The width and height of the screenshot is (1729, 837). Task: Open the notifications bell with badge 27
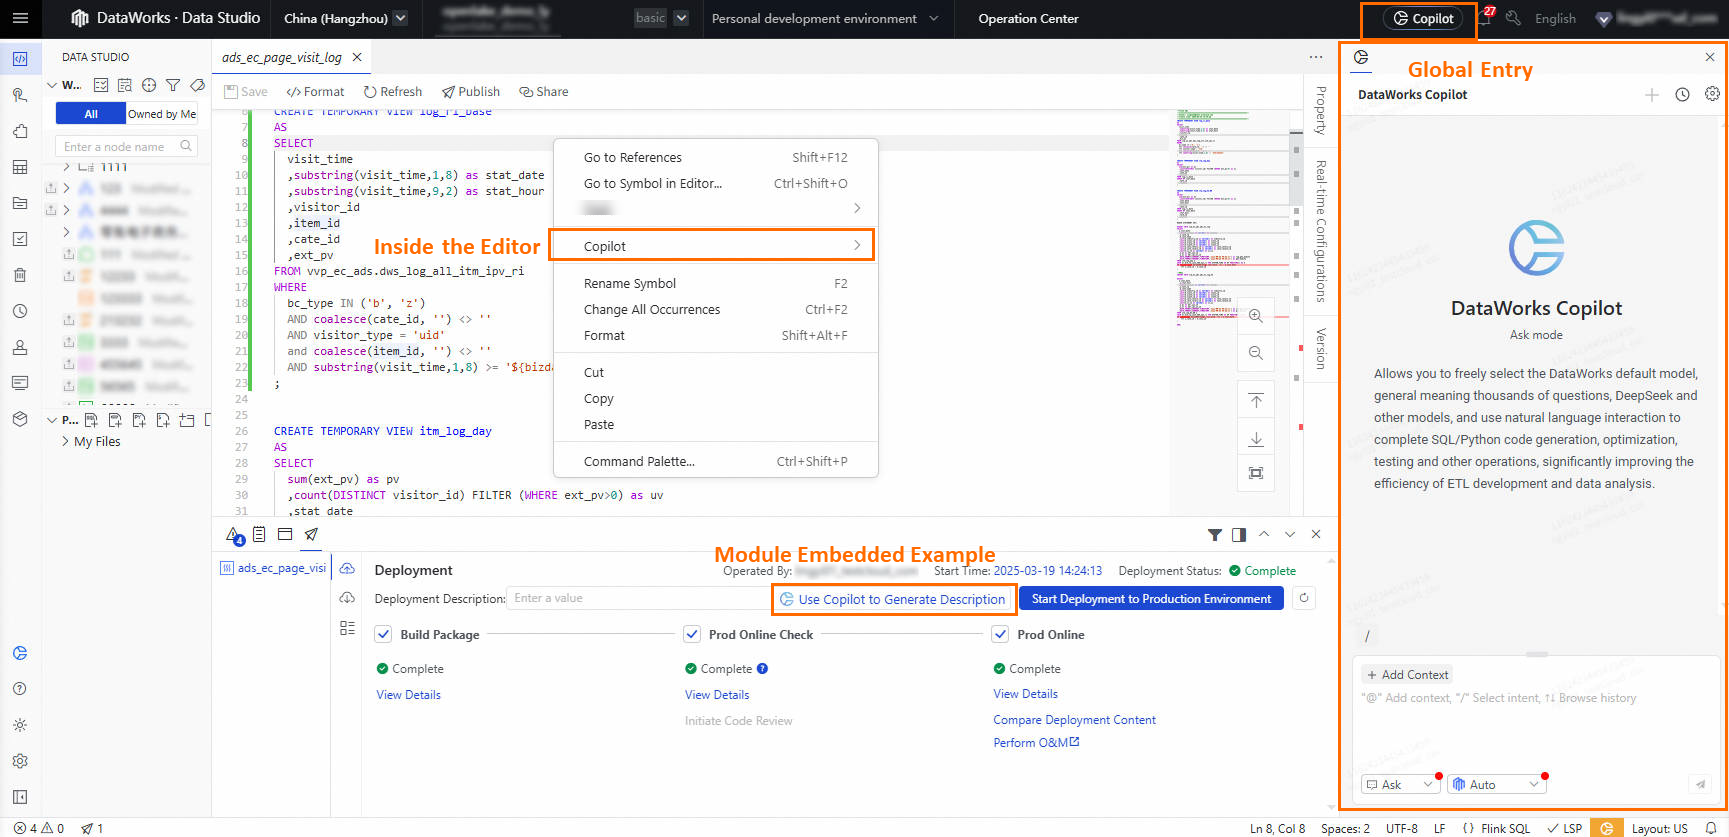[1485, 18]
